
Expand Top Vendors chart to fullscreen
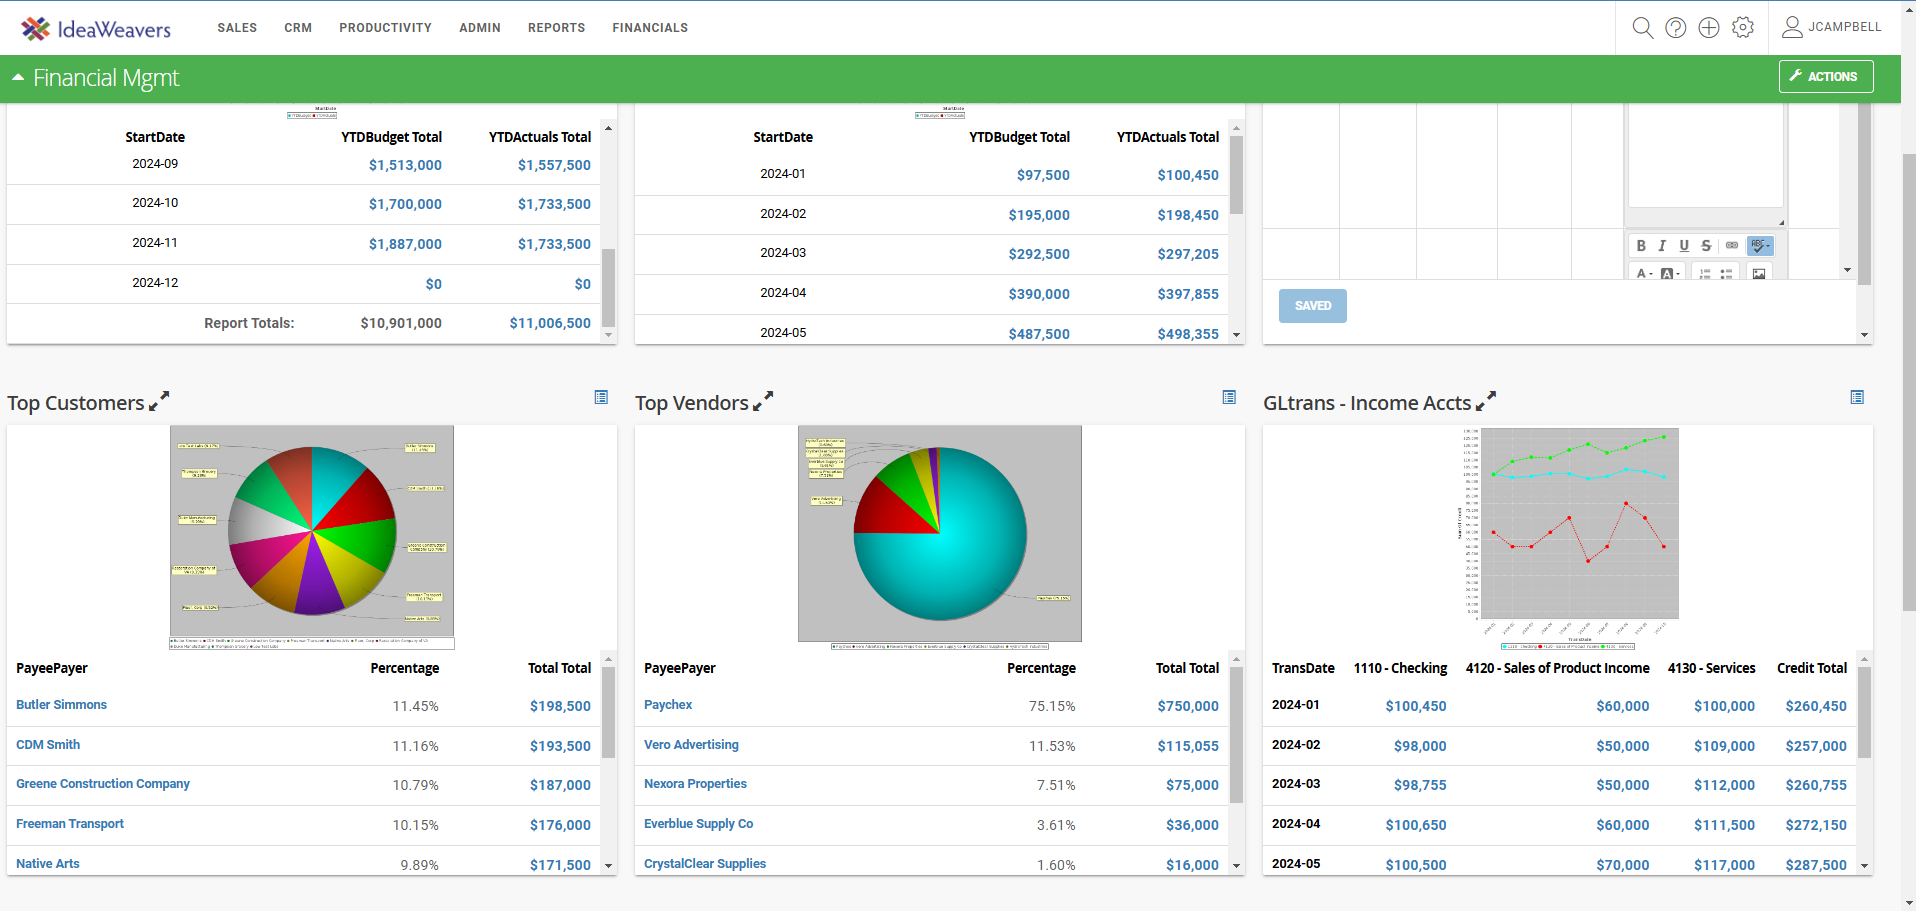(763, 401)
